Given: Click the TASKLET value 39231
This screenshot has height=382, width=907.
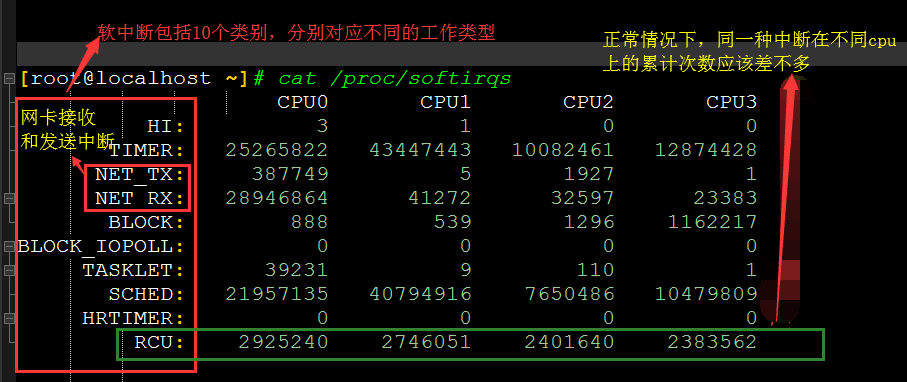Looking at the screenshot, I should 296,270.
